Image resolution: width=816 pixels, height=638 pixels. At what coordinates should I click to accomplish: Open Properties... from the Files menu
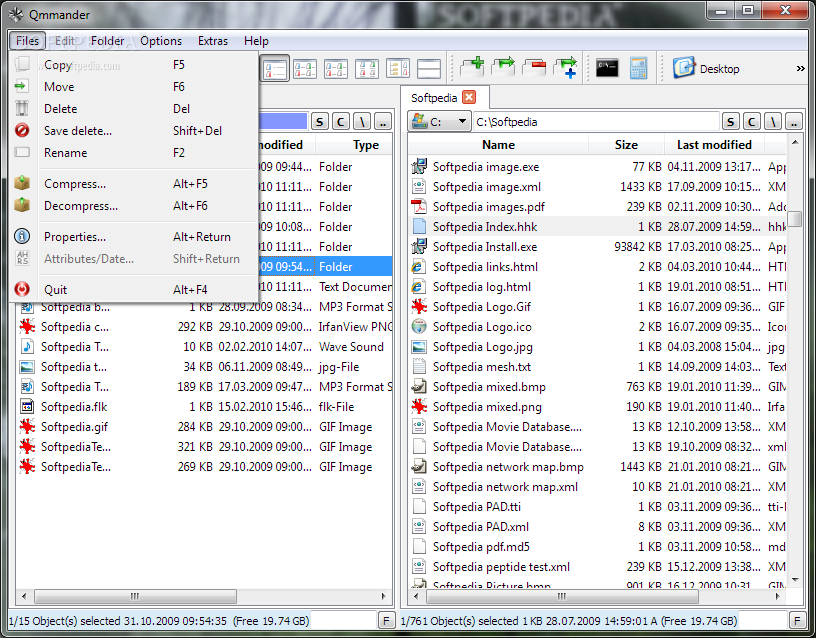[133, 237]
